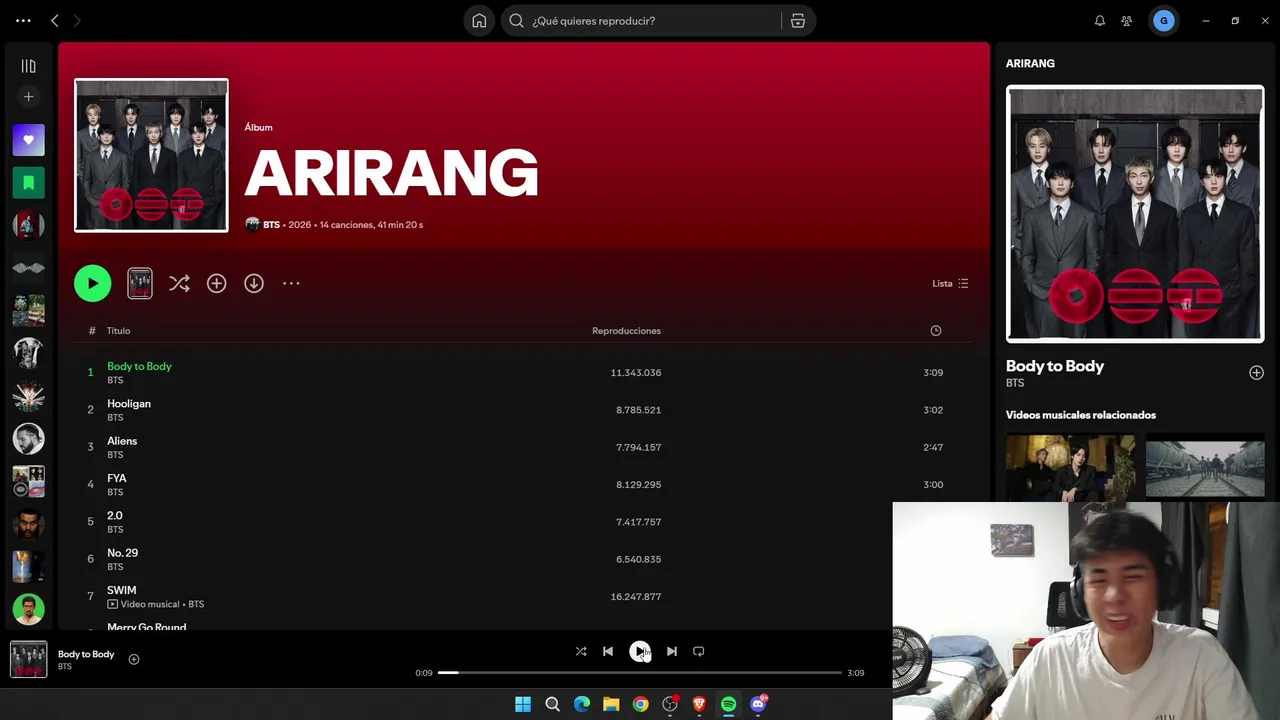1280x720 pixels.
Task: Open the Spotify three-dots menu
Action: pos(23,20)
